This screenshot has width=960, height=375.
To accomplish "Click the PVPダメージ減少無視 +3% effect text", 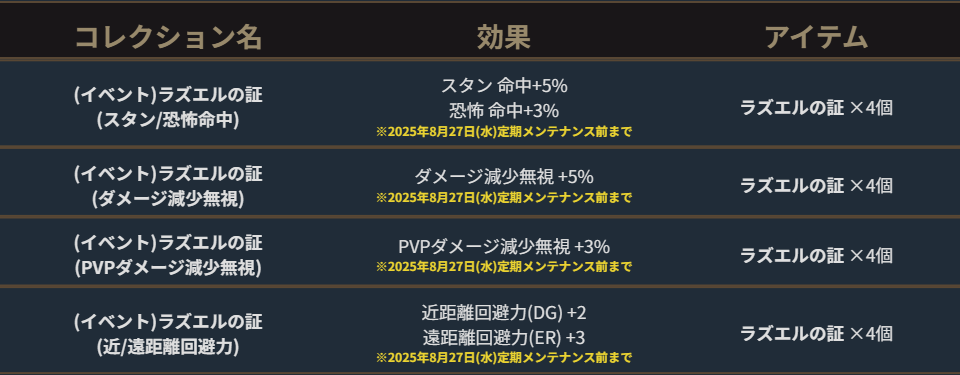I will (504, 246).
